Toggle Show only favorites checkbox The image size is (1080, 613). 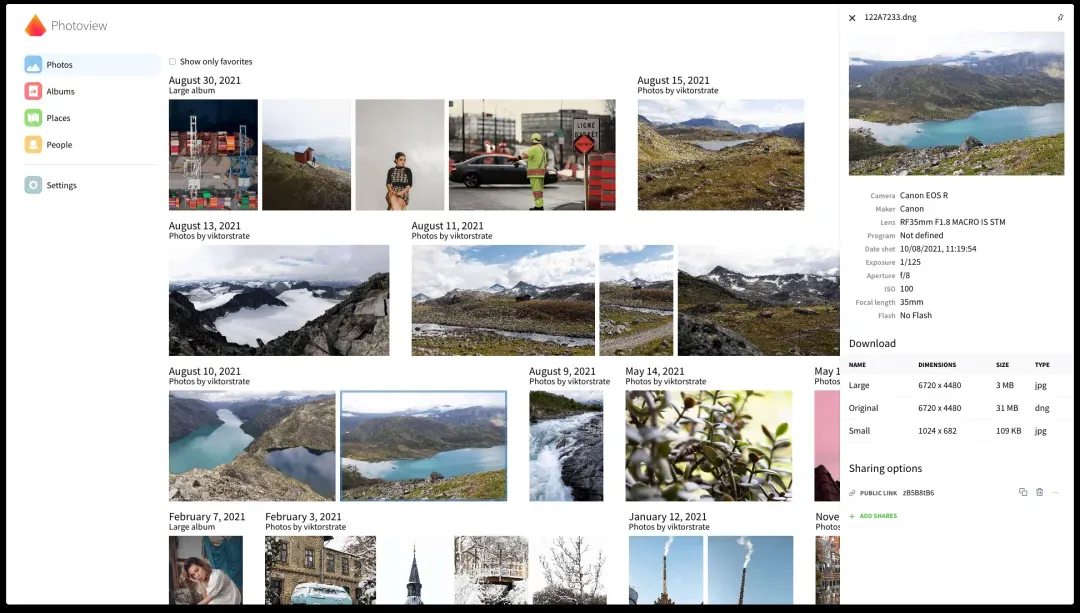pyautogui.click(x=172, y=61)
